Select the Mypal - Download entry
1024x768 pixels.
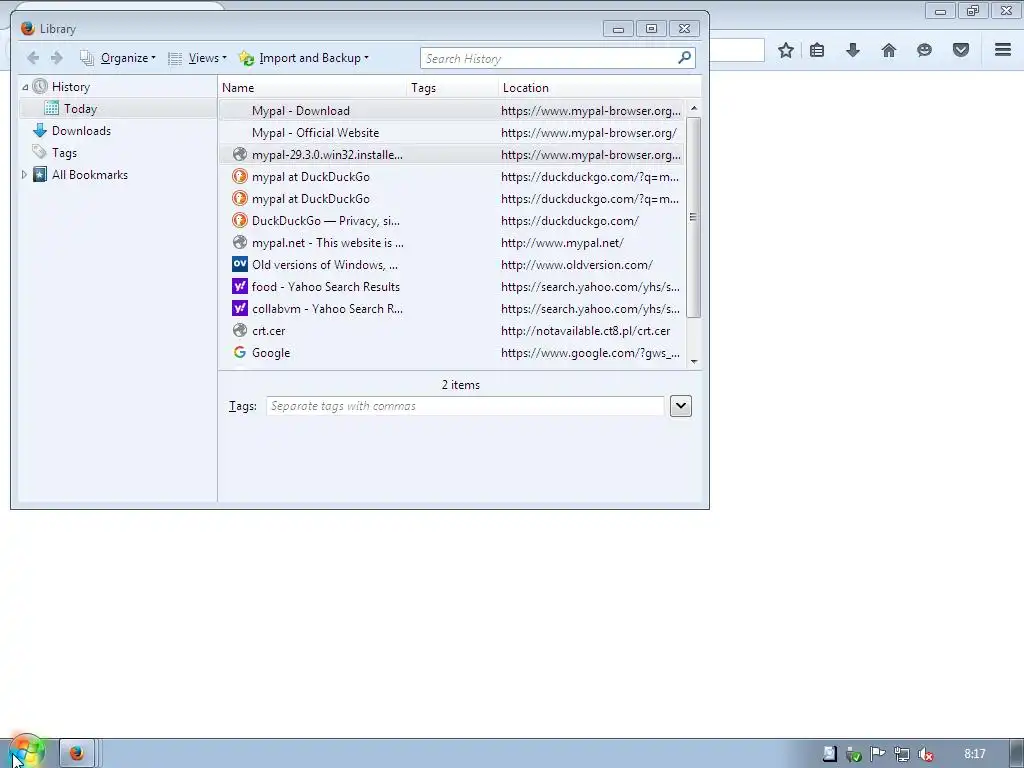click(451, 110)
